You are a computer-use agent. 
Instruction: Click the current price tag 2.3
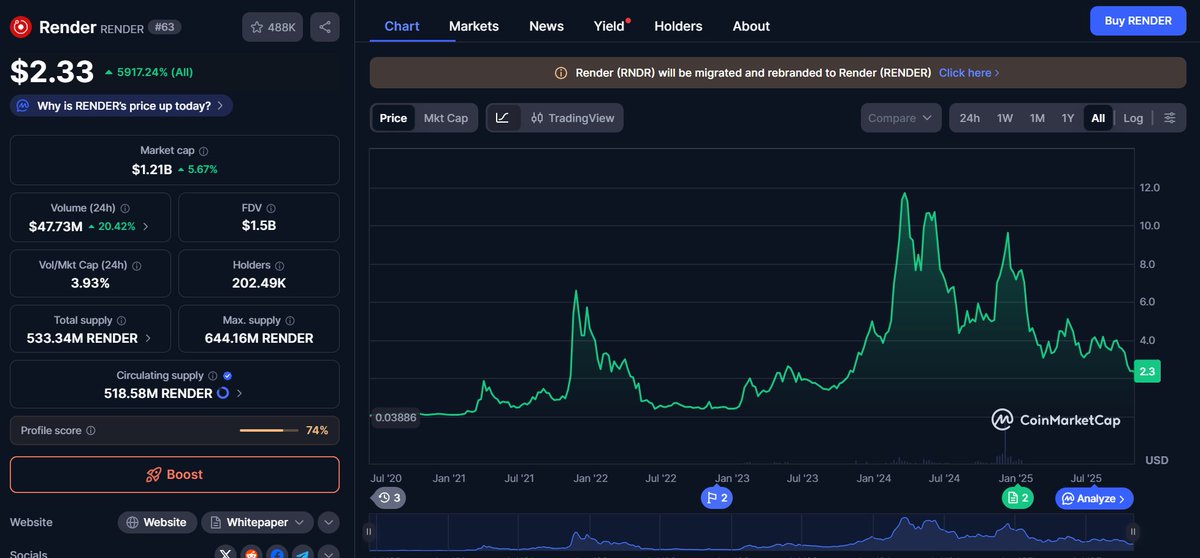1147,371
